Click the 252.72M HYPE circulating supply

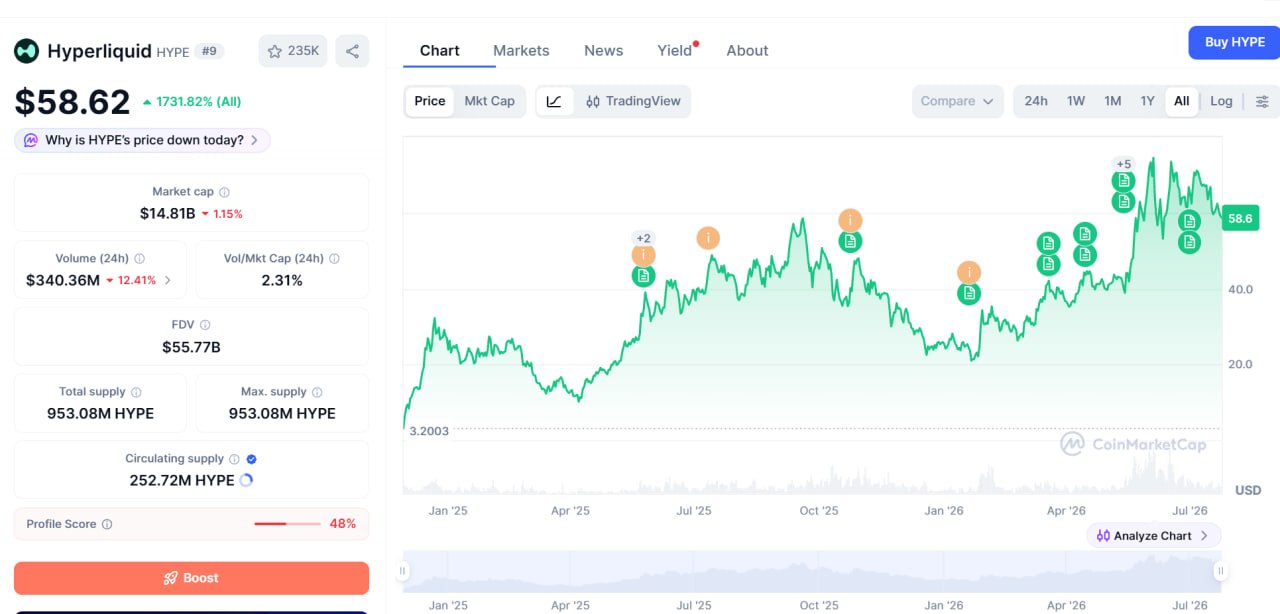click(x=182, y=480)
